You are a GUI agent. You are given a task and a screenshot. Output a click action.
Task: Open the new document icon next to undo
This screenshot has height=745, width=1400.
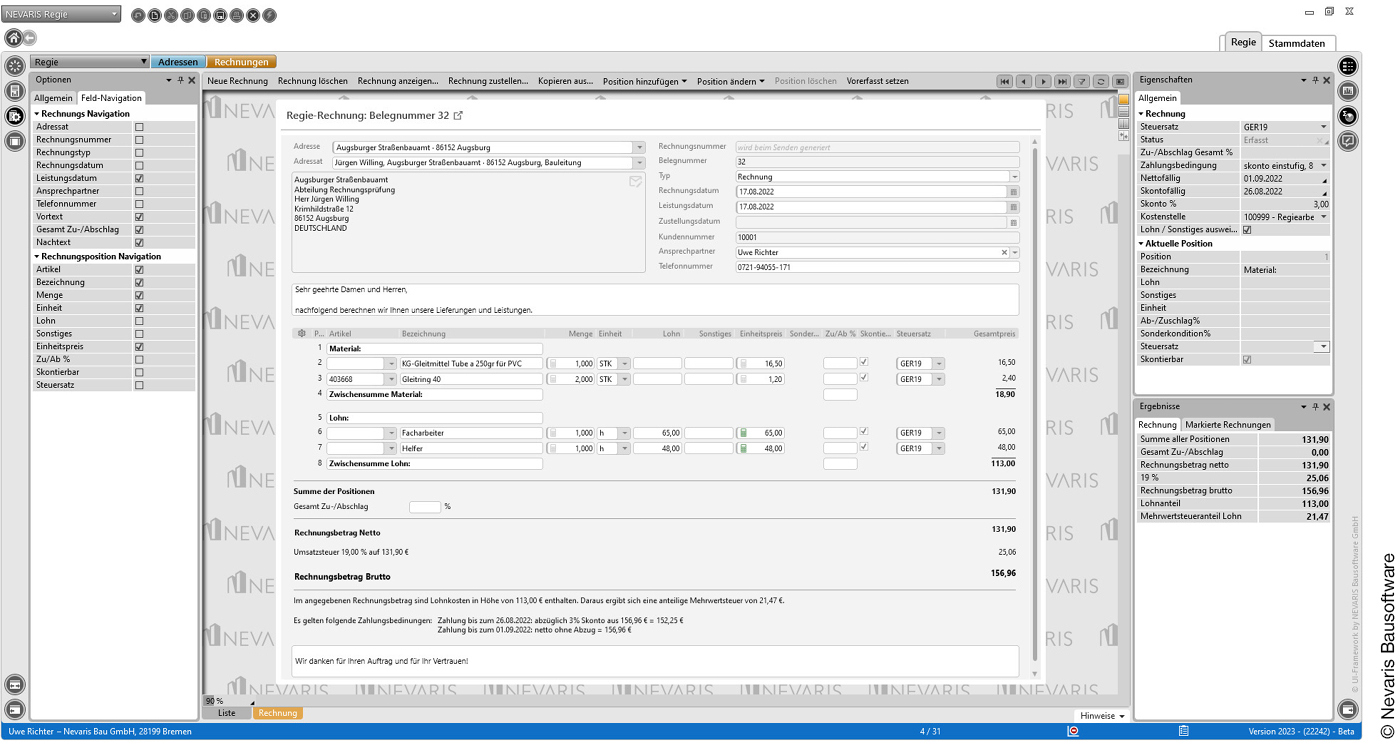[x=154, y=15]
